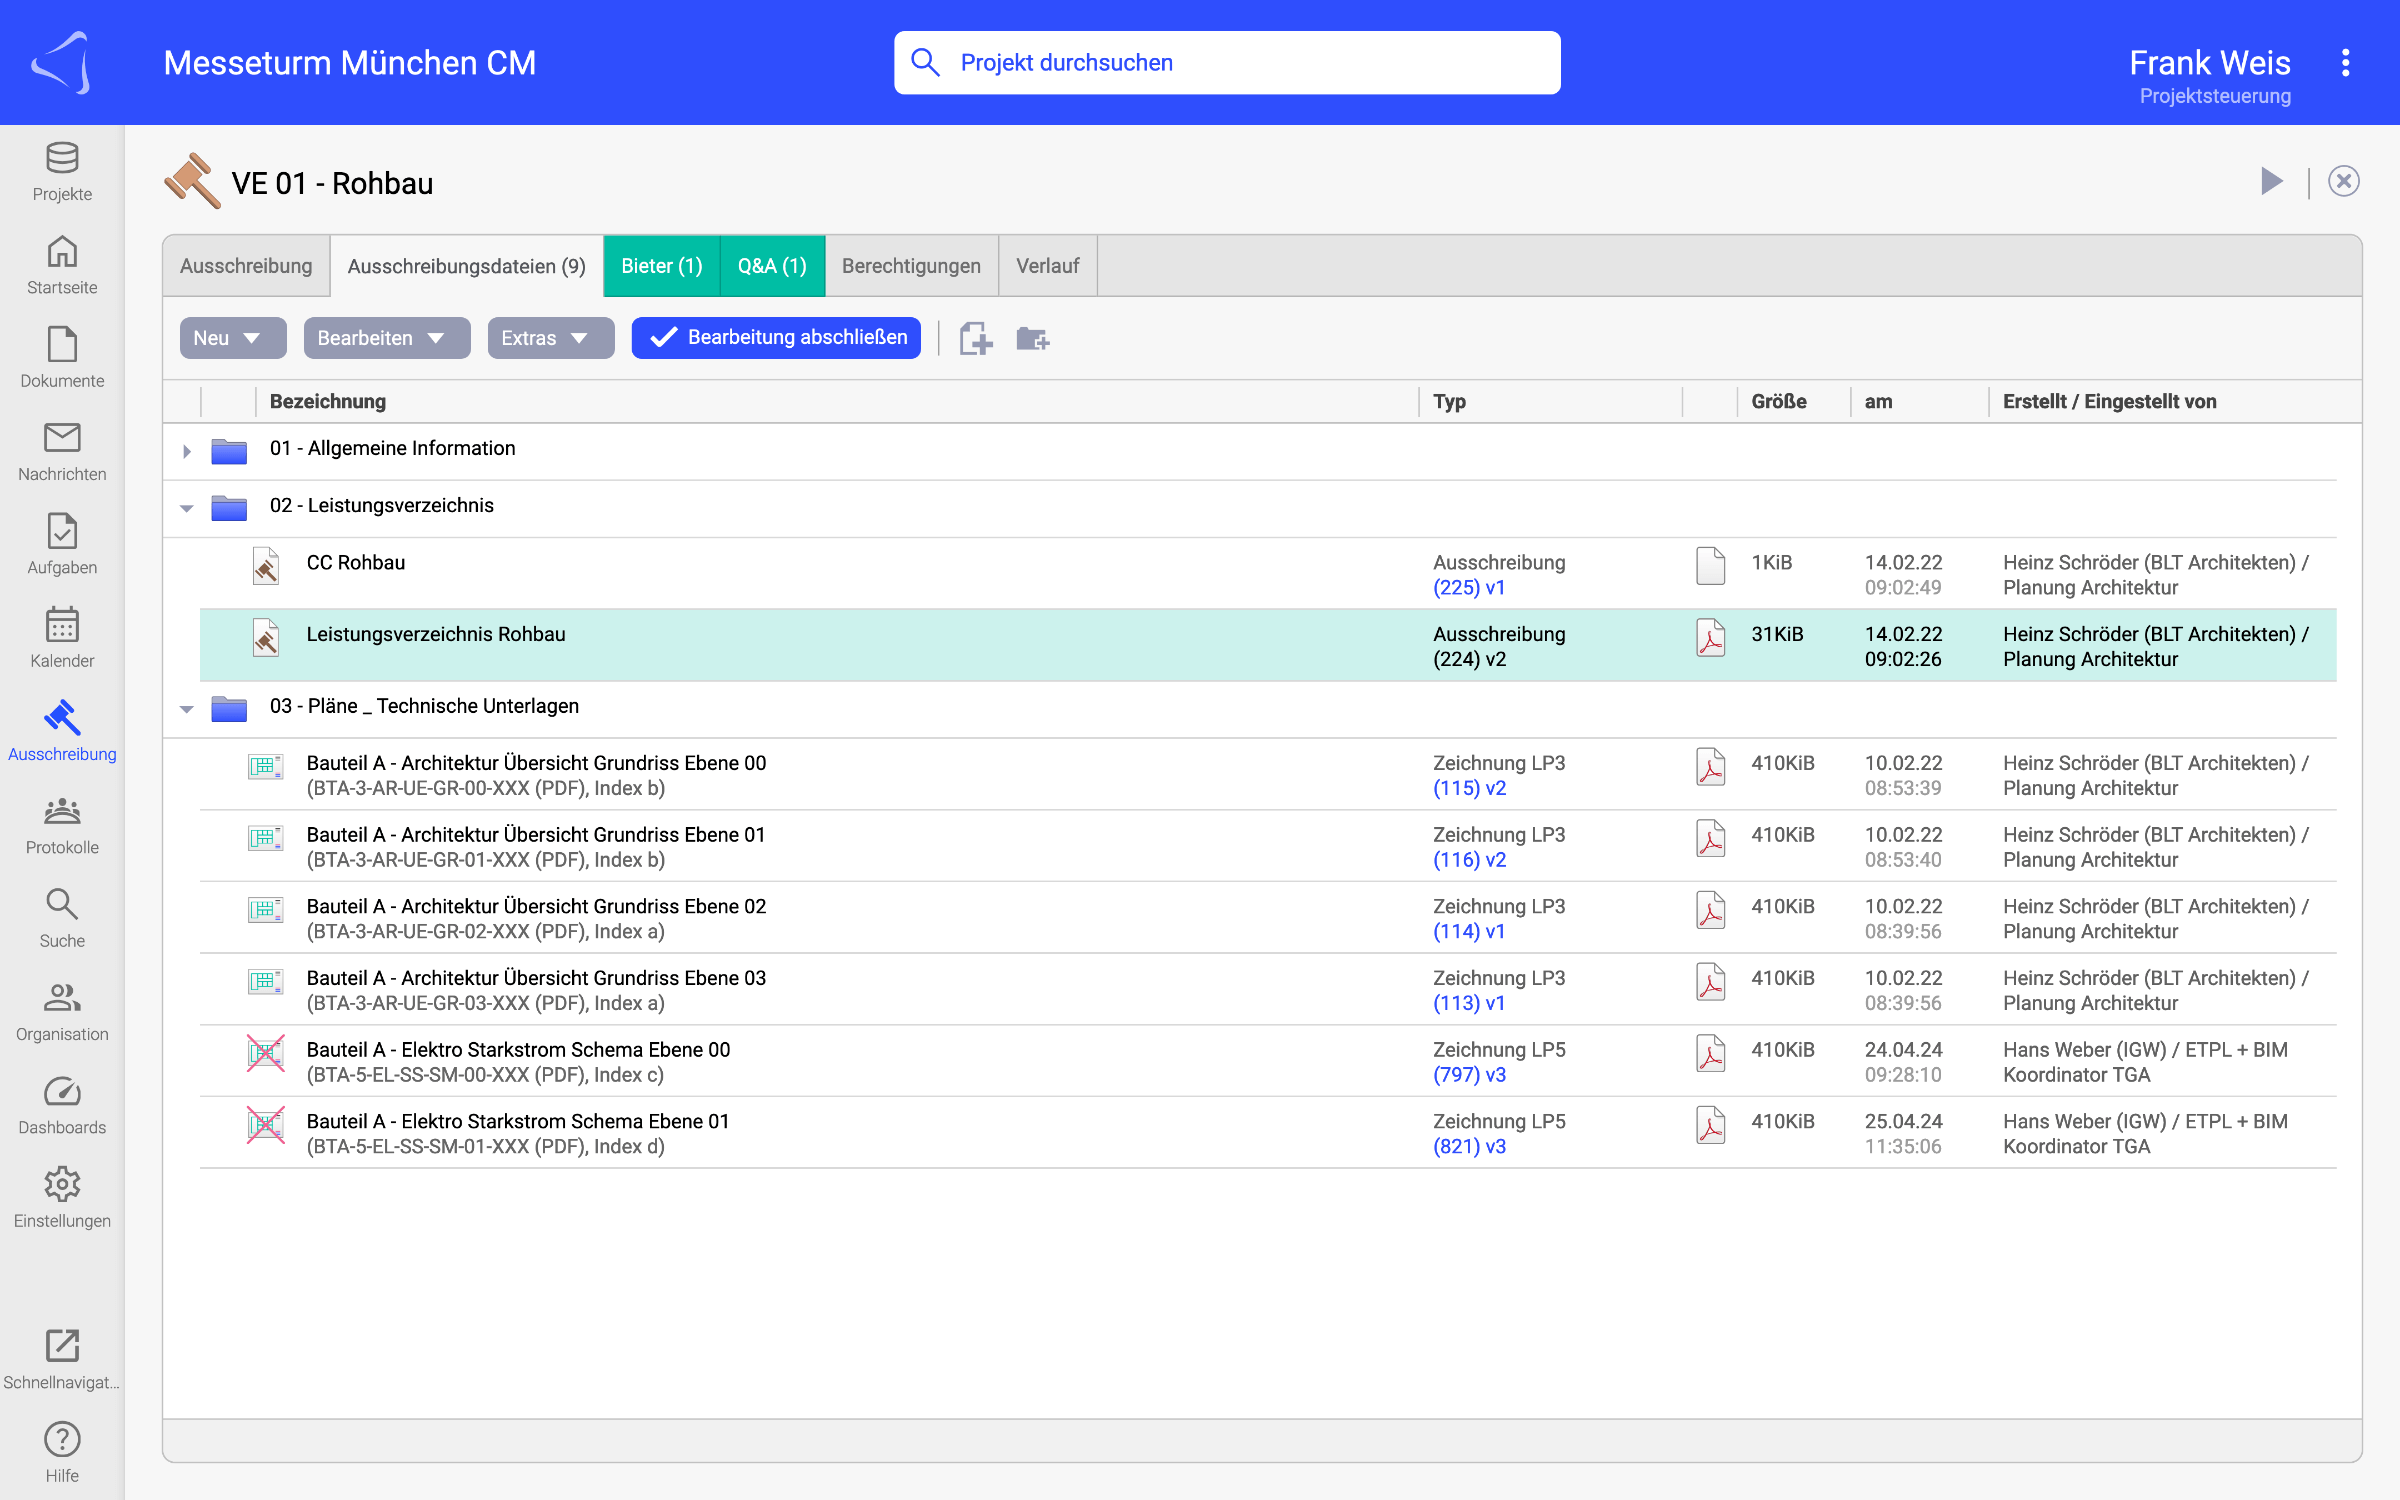Click the add folder icon in toolbar
The width and height of the screenshot is (2400, 1500).
1032,338
